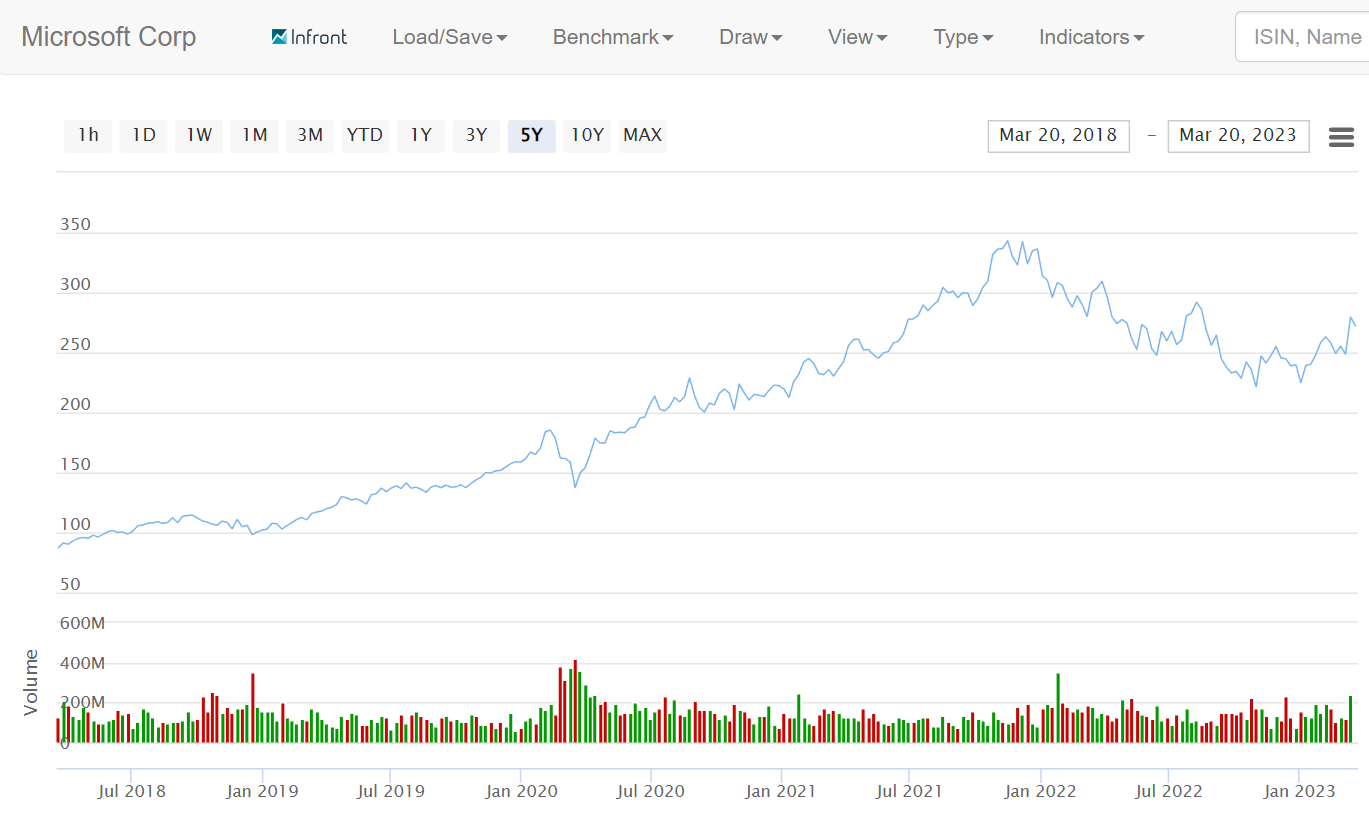Open the Type dropdown menu
This screenshot has height=815, width=1369.
[964, 37]
